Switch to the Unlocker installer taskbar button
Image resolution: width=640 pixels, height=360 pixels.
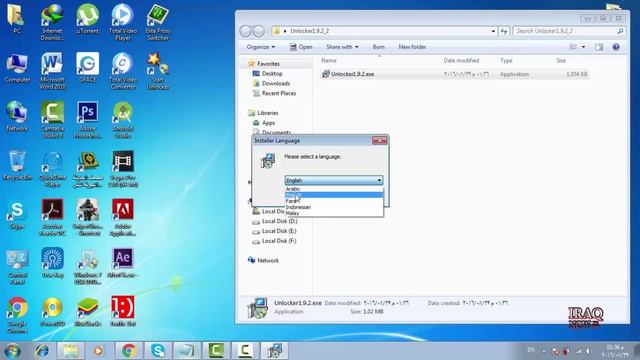(x=274, y=351)
